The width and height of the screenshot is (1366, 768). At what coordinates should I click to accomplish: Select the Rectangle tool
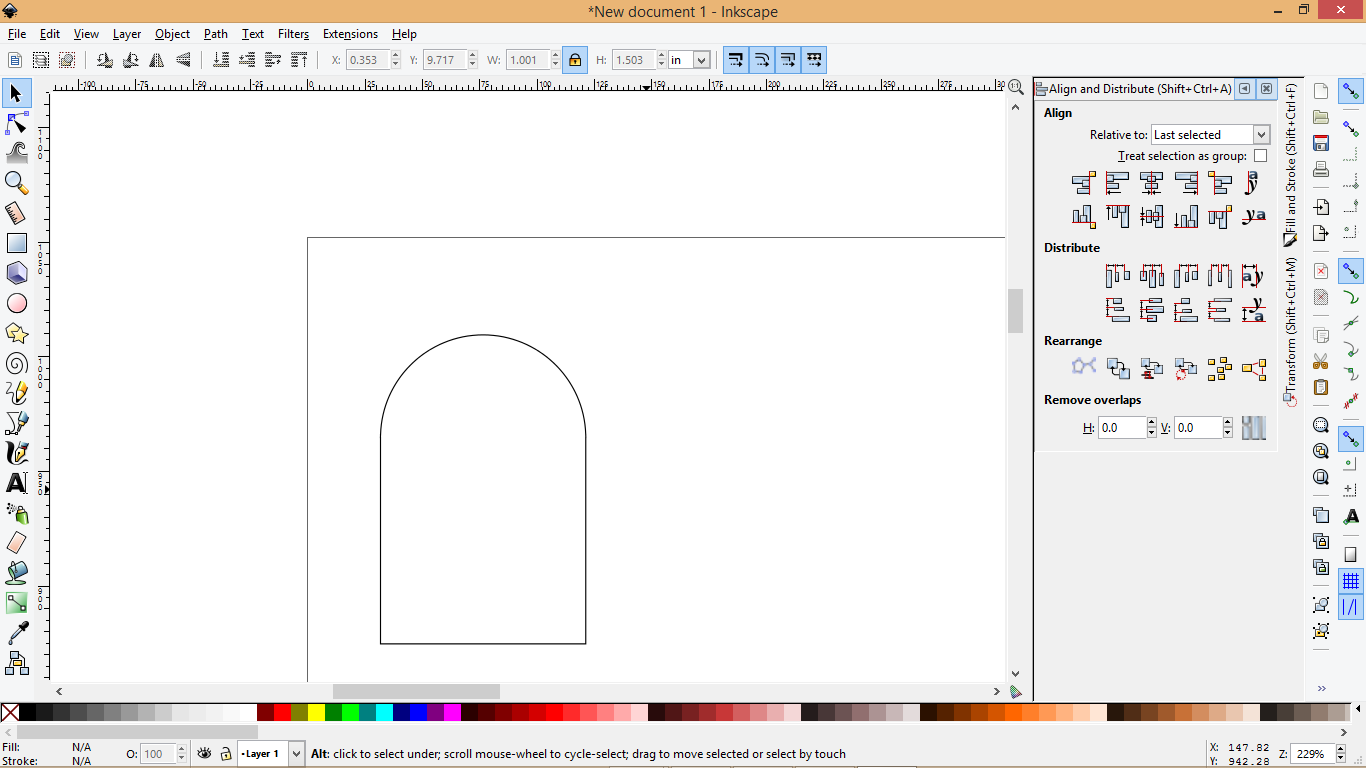pos(16,242)
